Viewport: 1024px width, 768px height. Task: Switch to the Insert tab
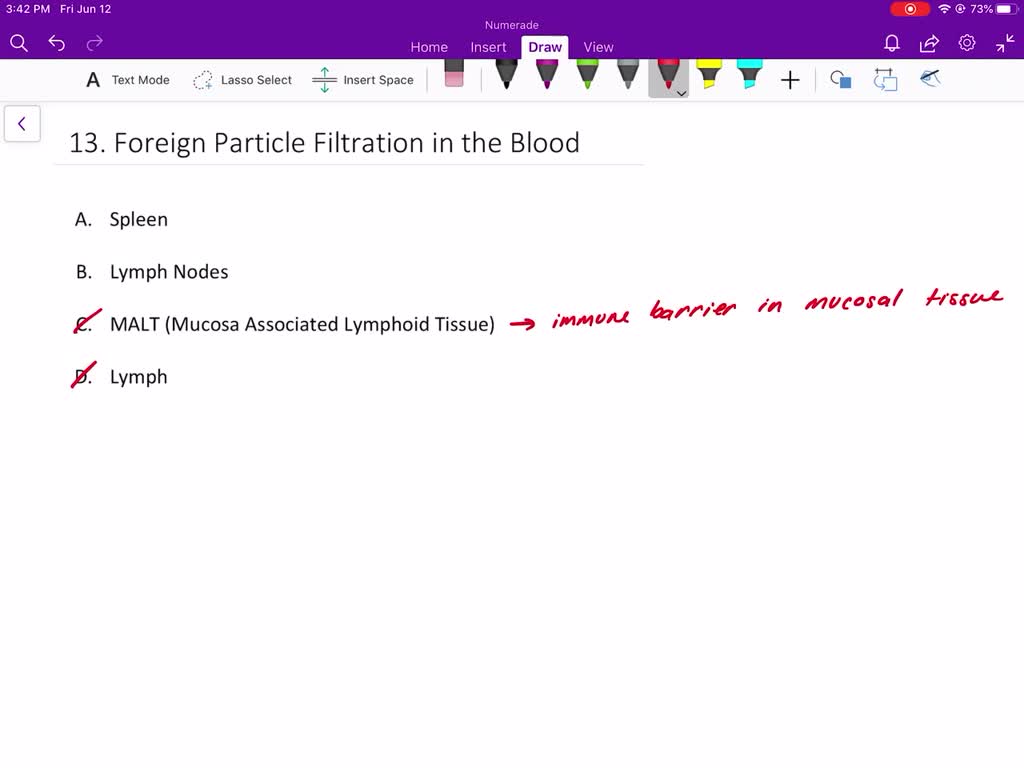488,47
